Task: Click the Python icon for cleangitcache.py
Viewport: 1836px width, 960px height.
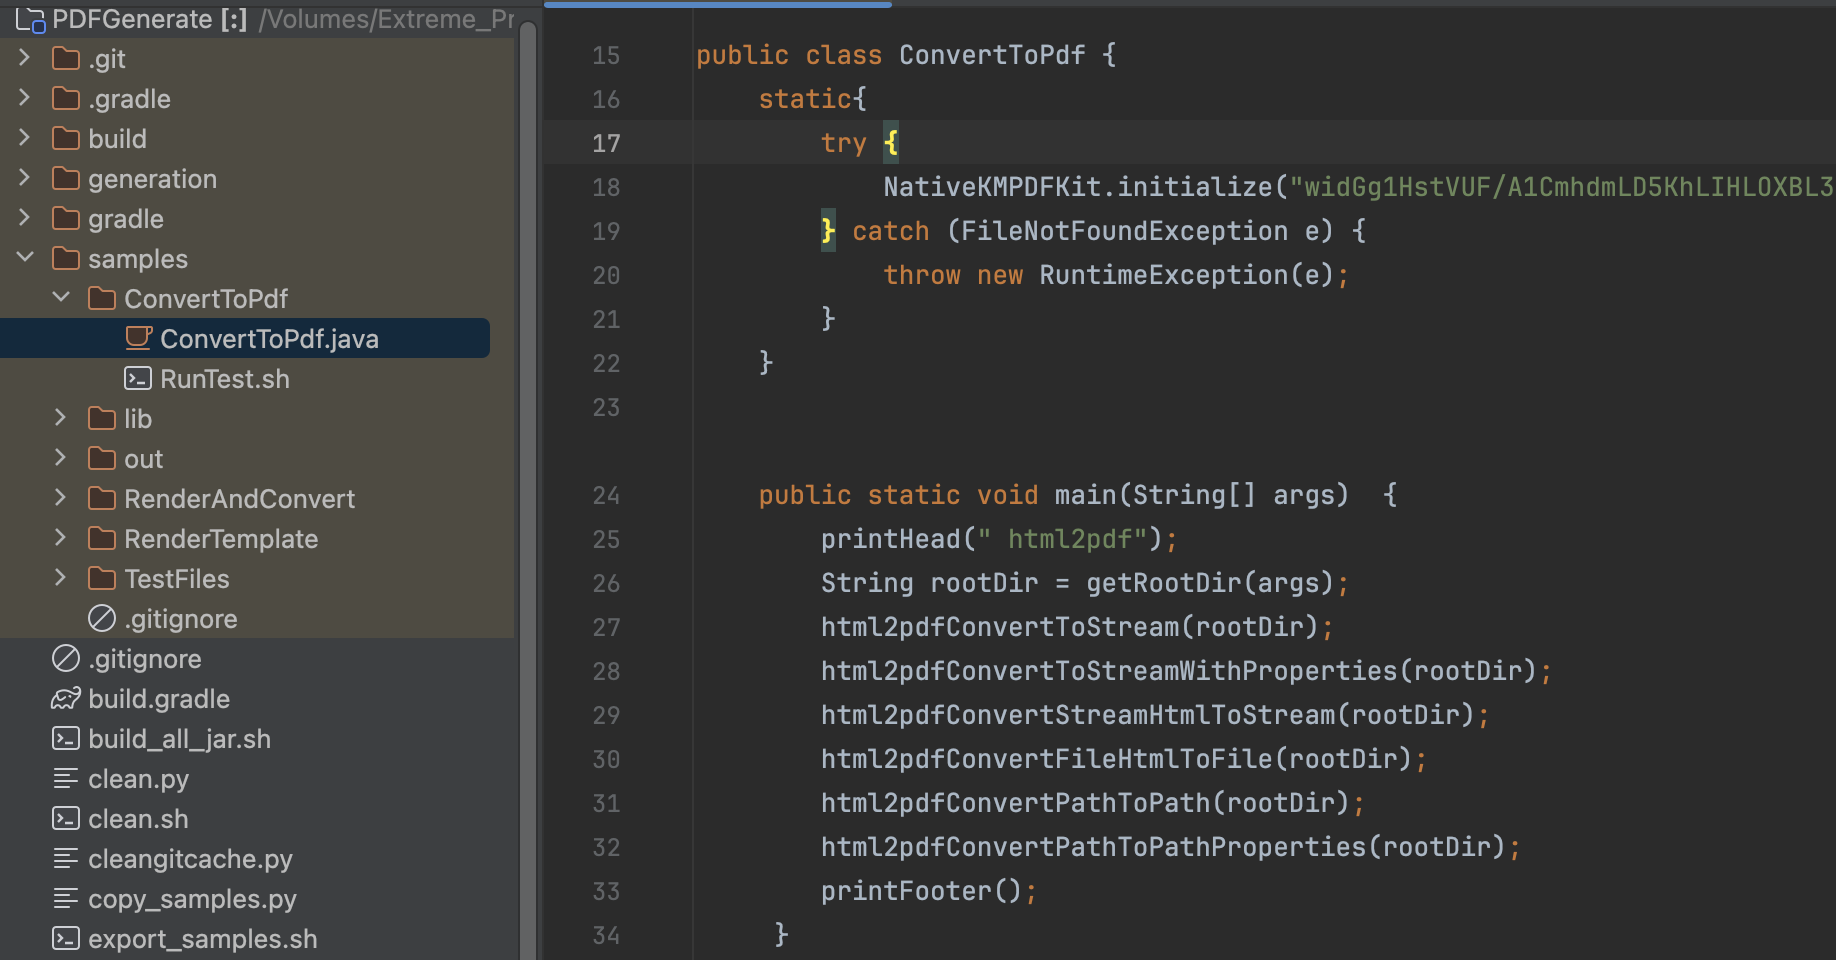Action: [x=66, y=858]
